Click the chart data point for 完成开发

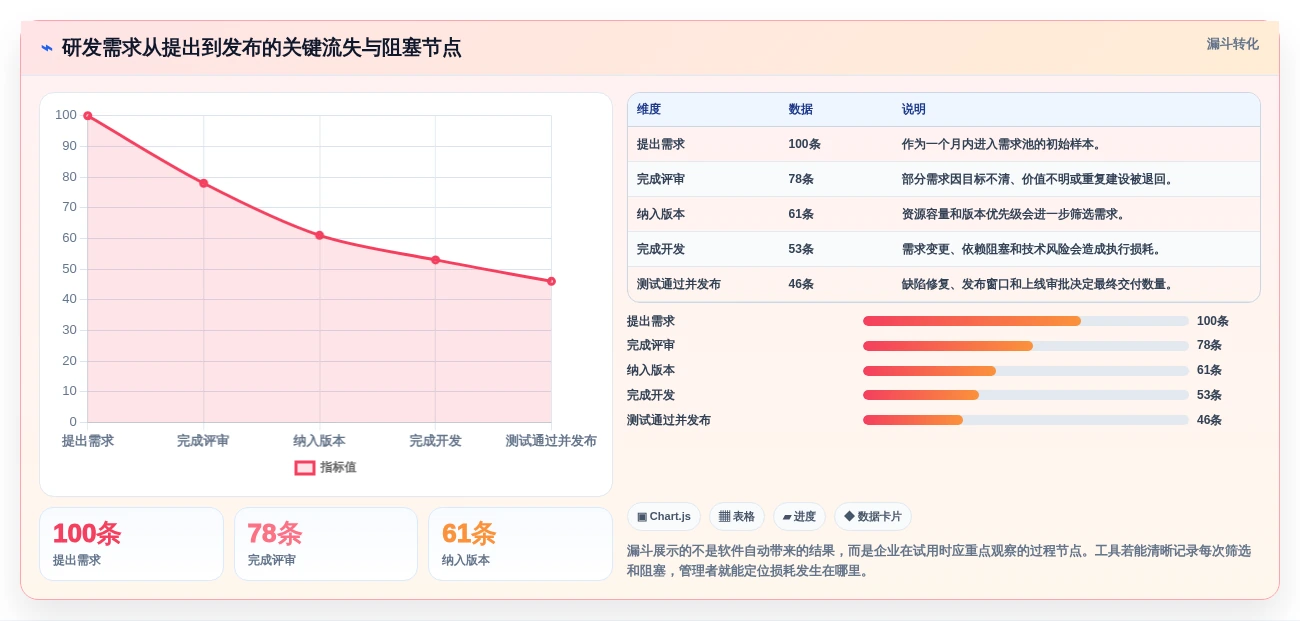(435, 260)
